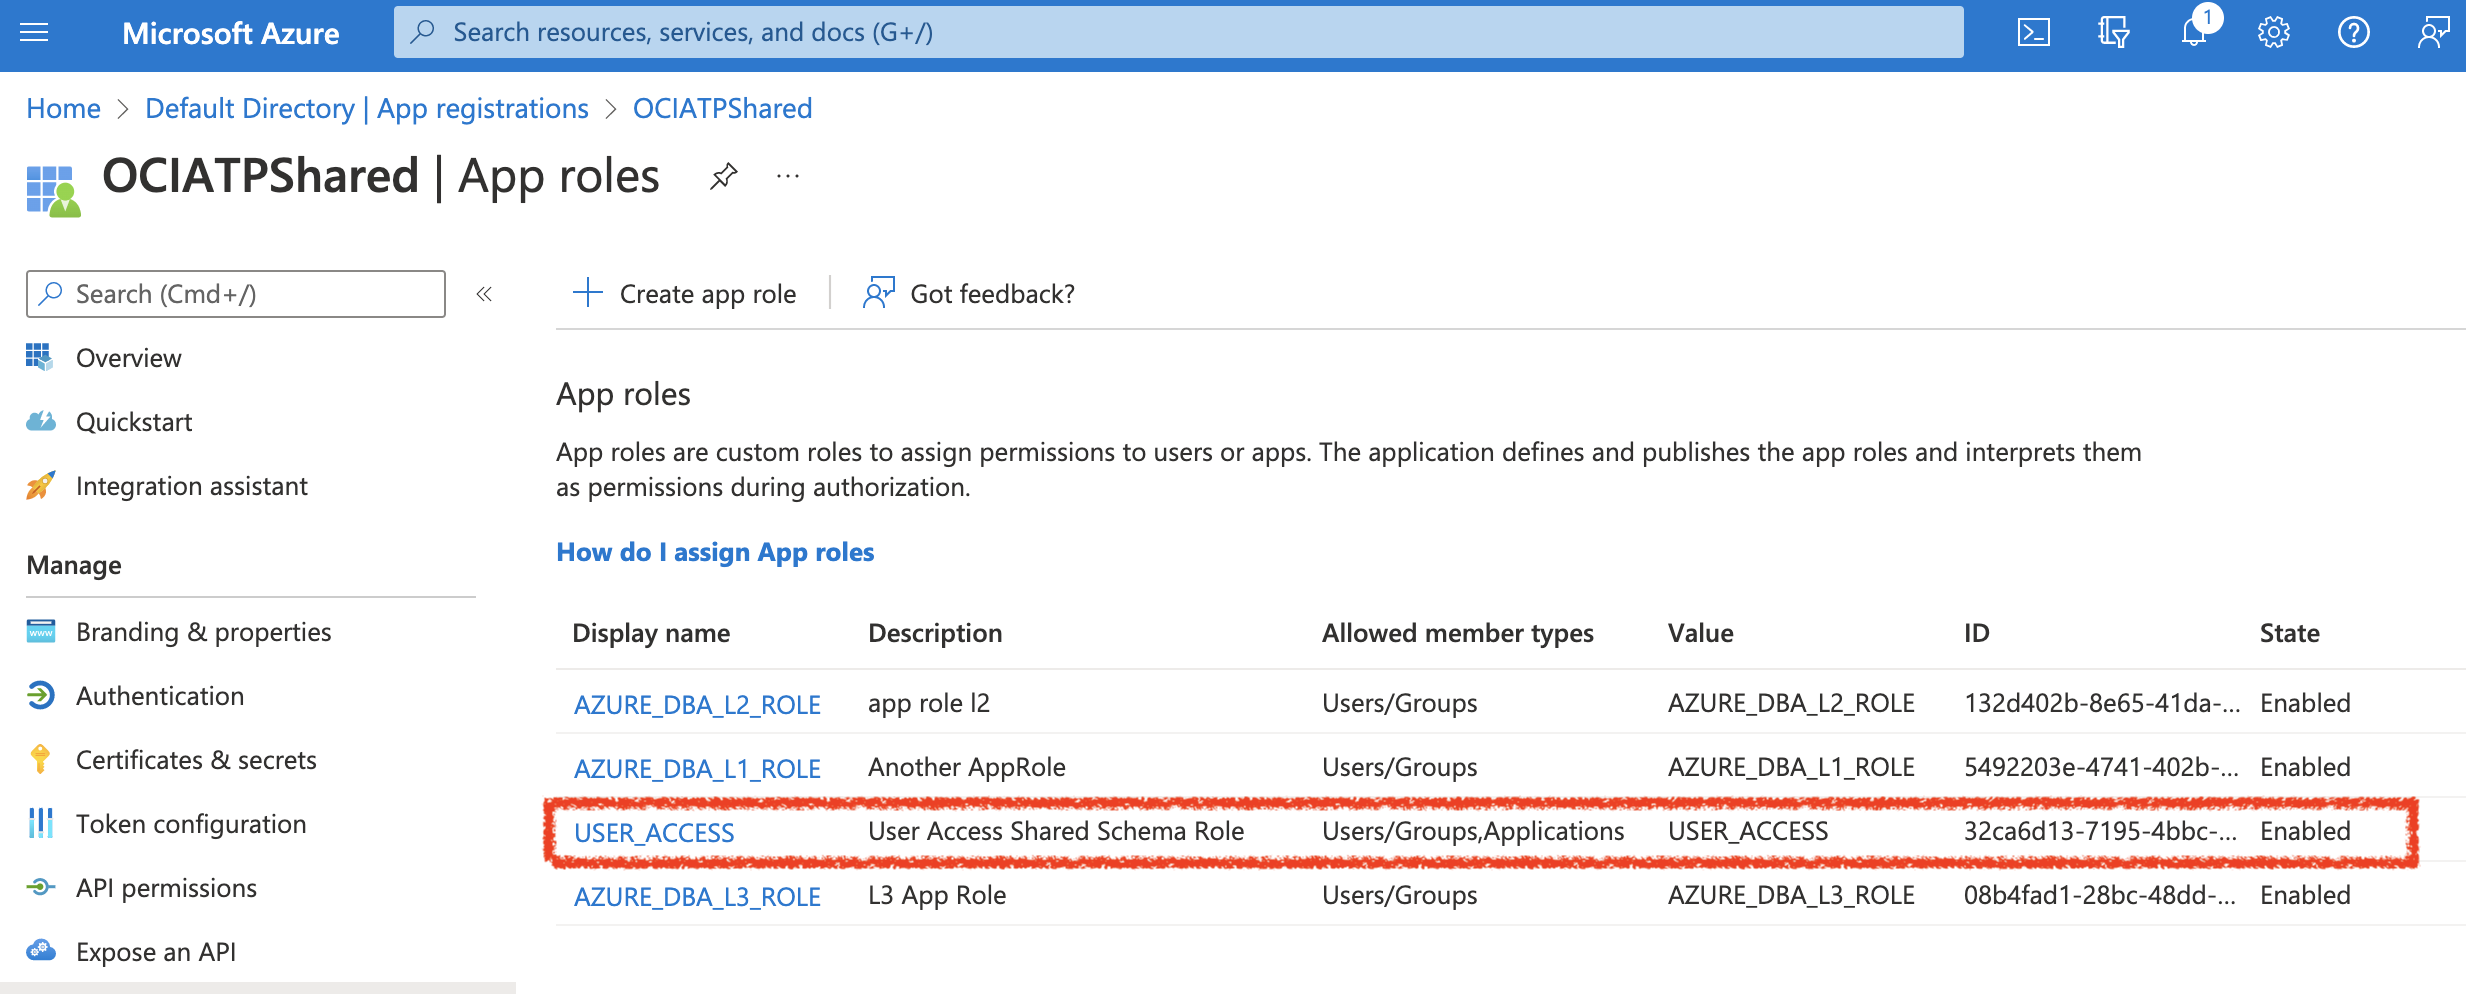Pin the OCIATPShared App roles page
The width and height of the screenshot is (2466, 994).
pos(723,177)
